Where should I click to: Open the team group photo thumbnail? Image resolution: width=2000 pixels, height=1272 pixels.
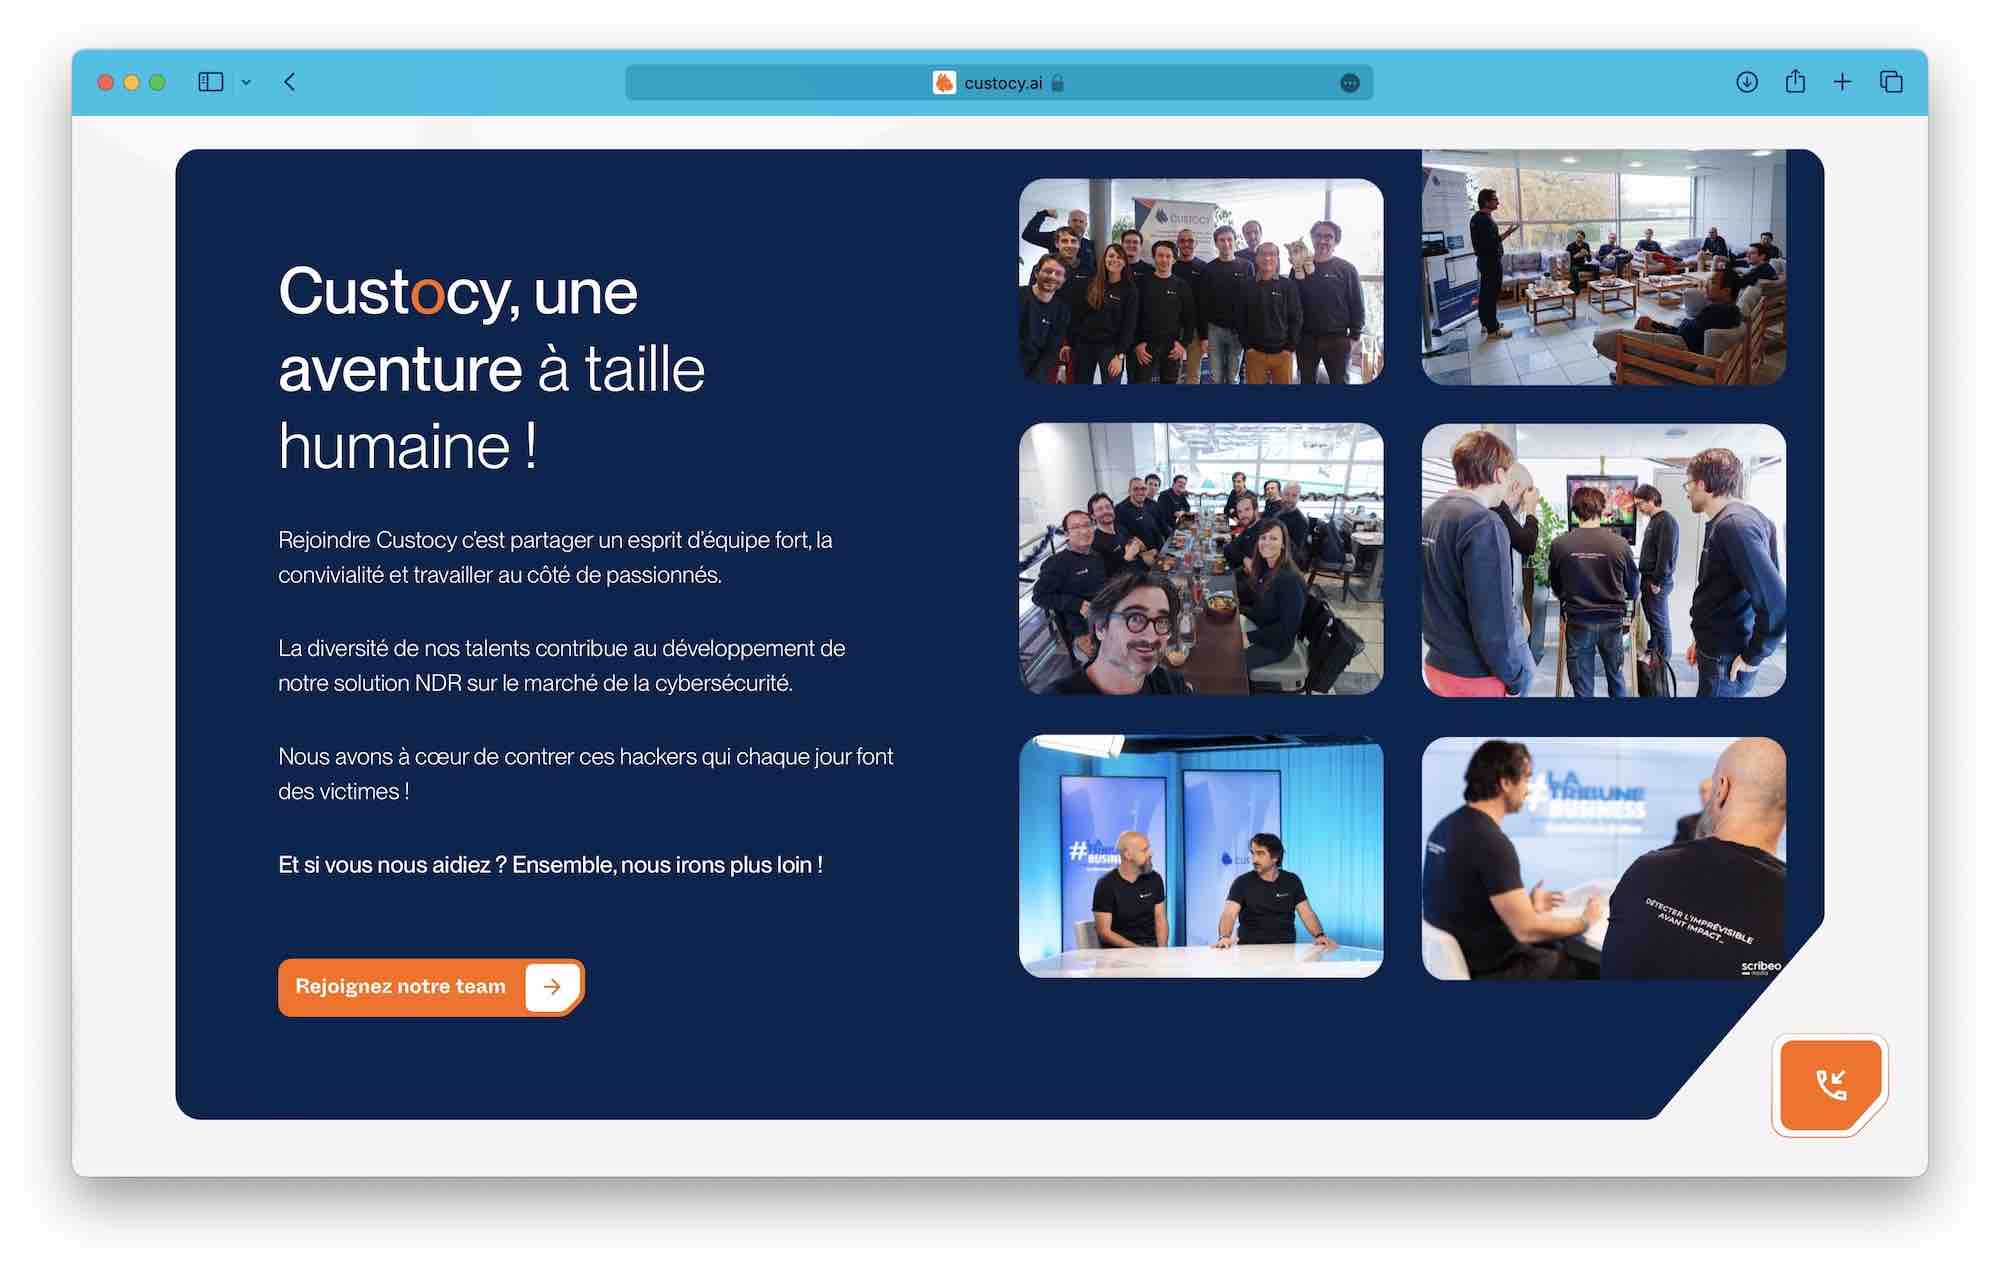click(x=1200, y=281)
